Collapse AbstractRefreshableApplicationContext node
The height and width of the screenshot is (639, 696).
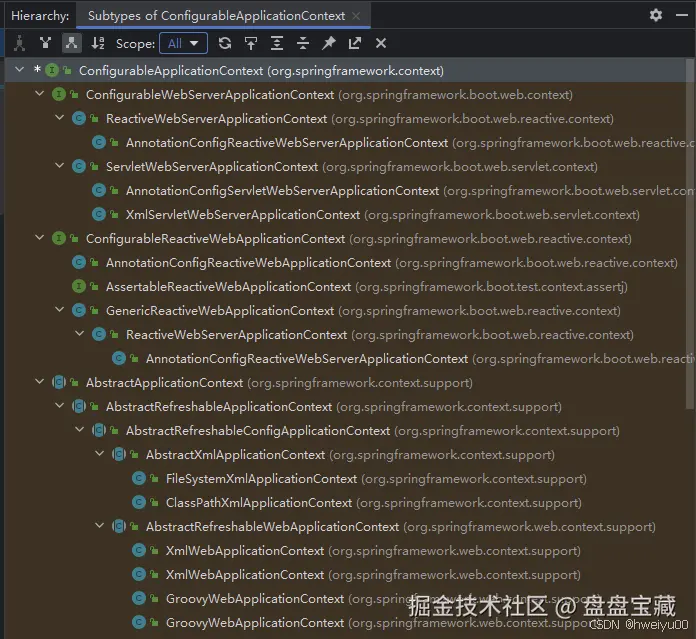(59, 405)
